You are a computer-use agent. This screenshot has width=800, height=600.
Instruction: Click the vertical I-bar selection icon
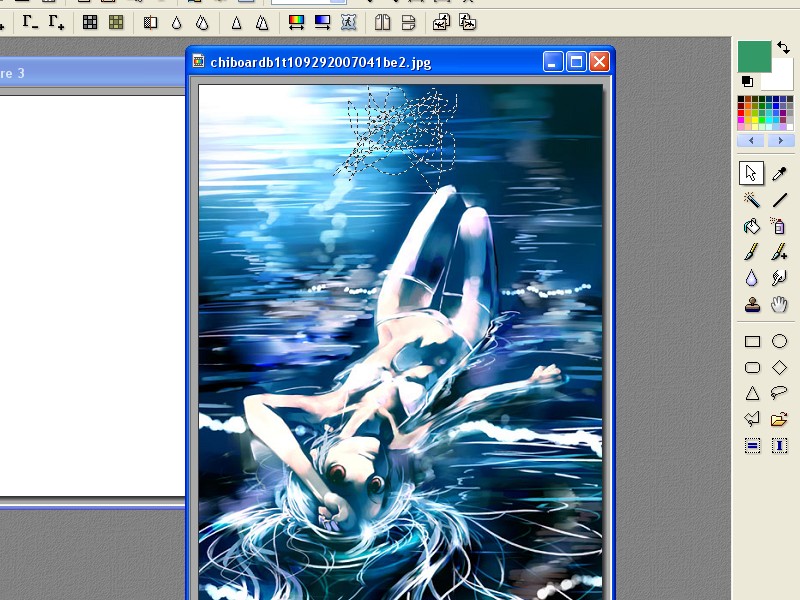(x=779, y=446)
